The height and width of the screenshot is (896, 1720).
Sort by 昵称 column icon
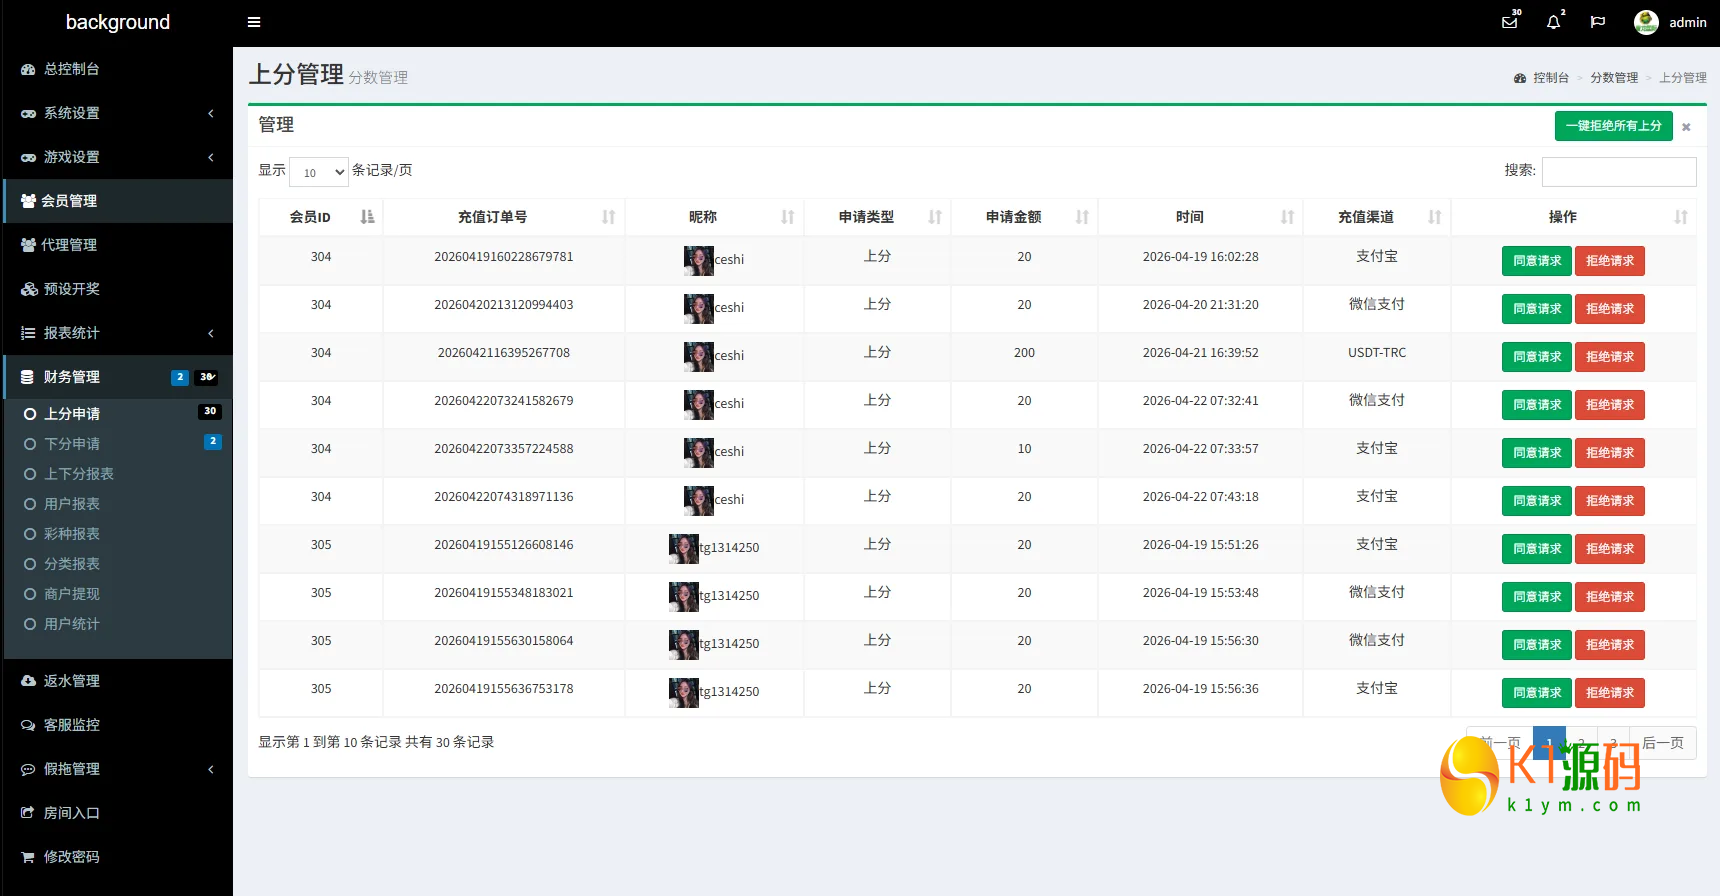[x=787, y=217]
